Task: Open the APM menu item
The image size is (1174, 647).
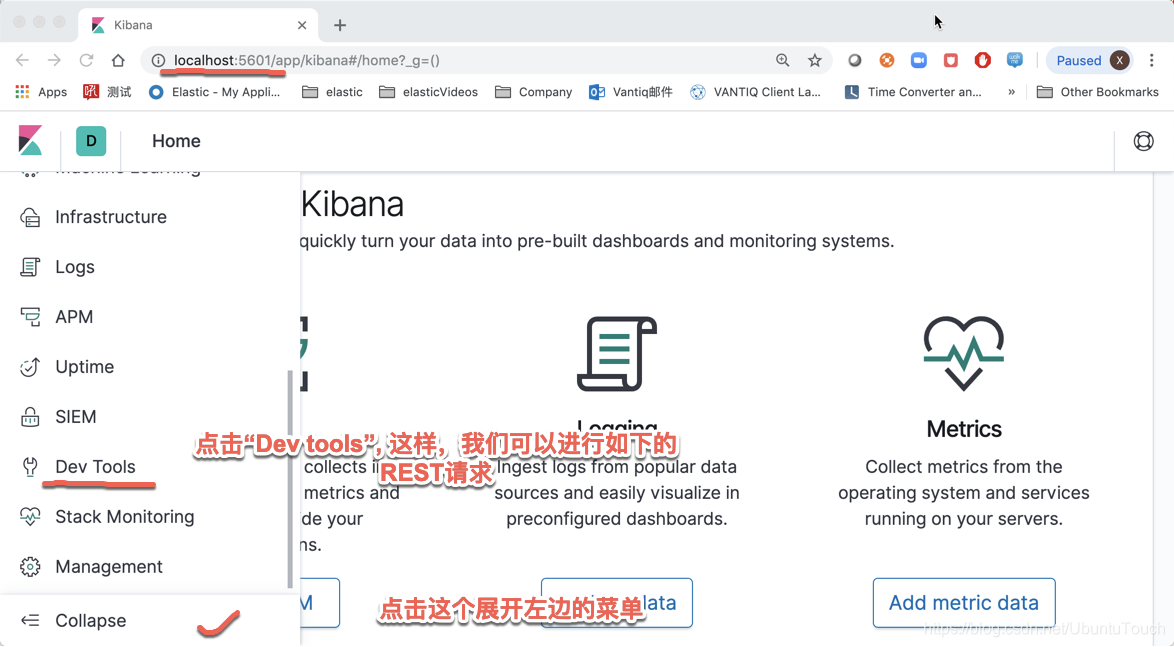Action: [x=74, y=318]
